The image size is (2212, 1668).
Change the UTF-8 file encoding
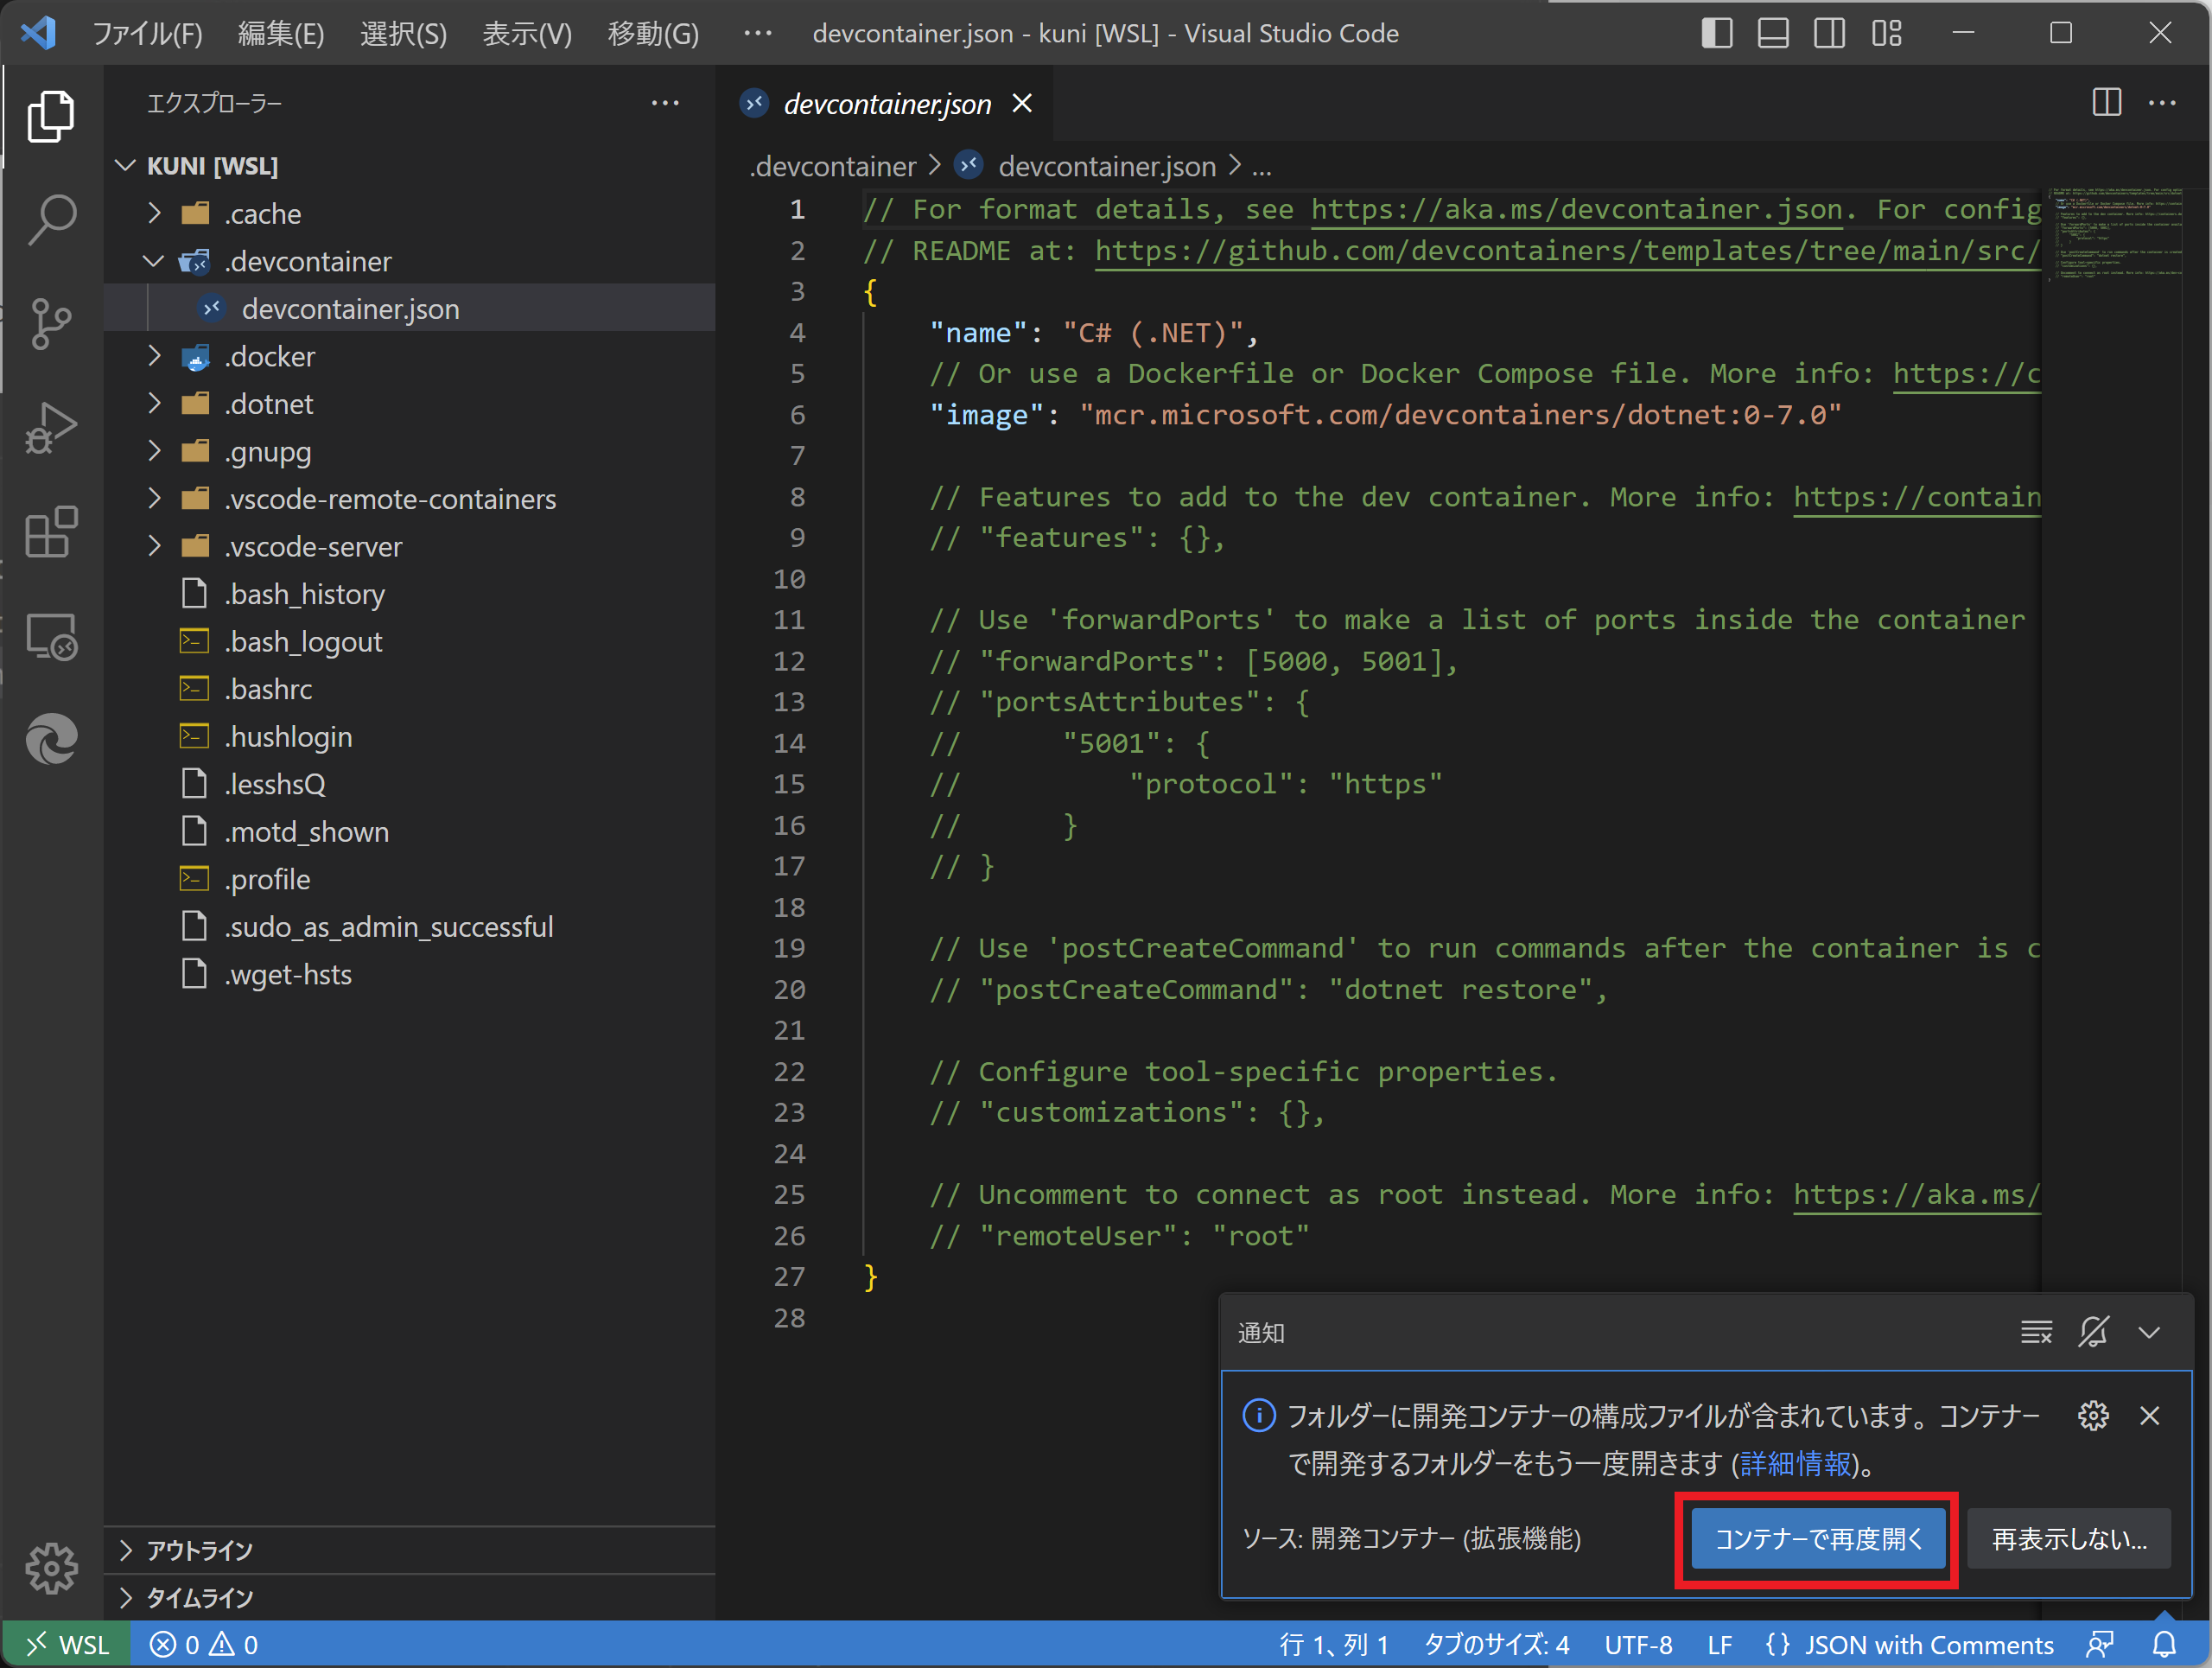1638,1645
